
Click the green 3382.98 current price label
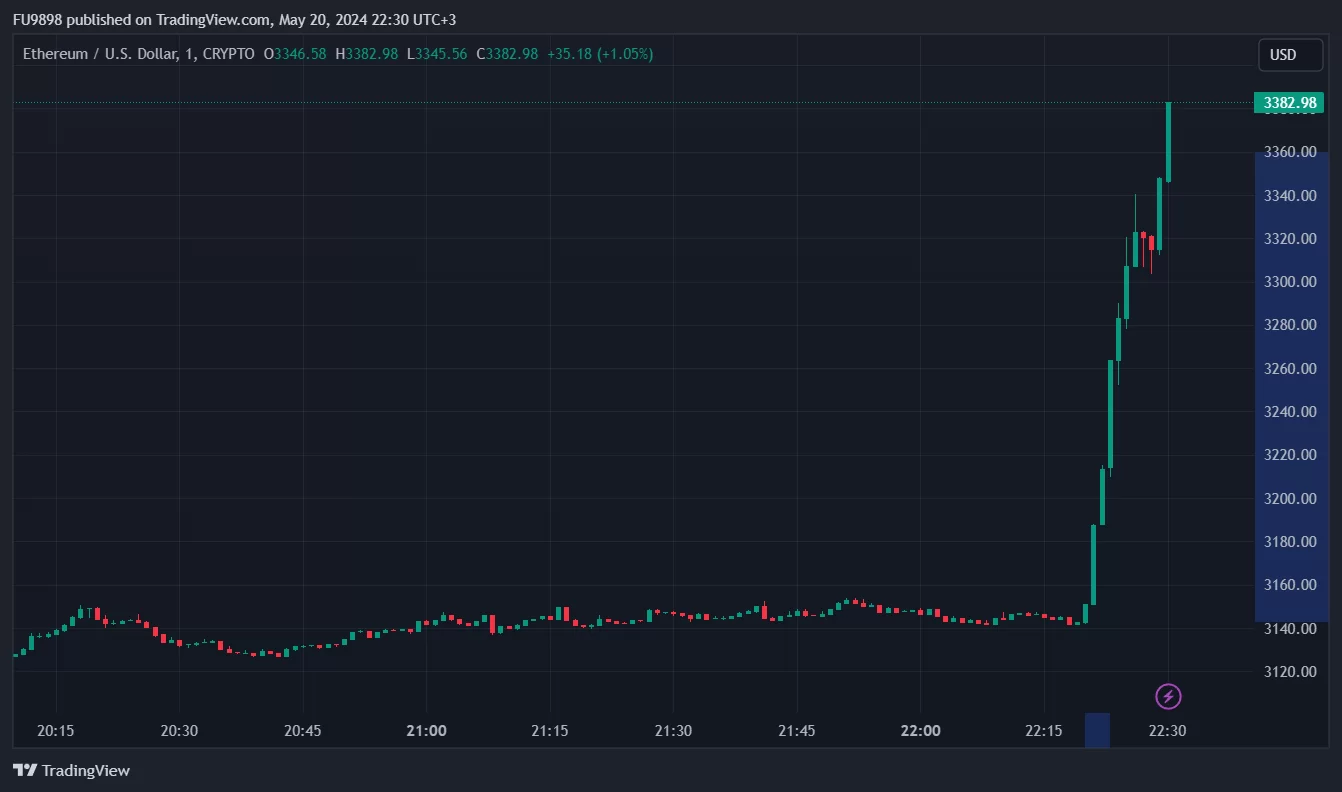tap(1288, 103)
